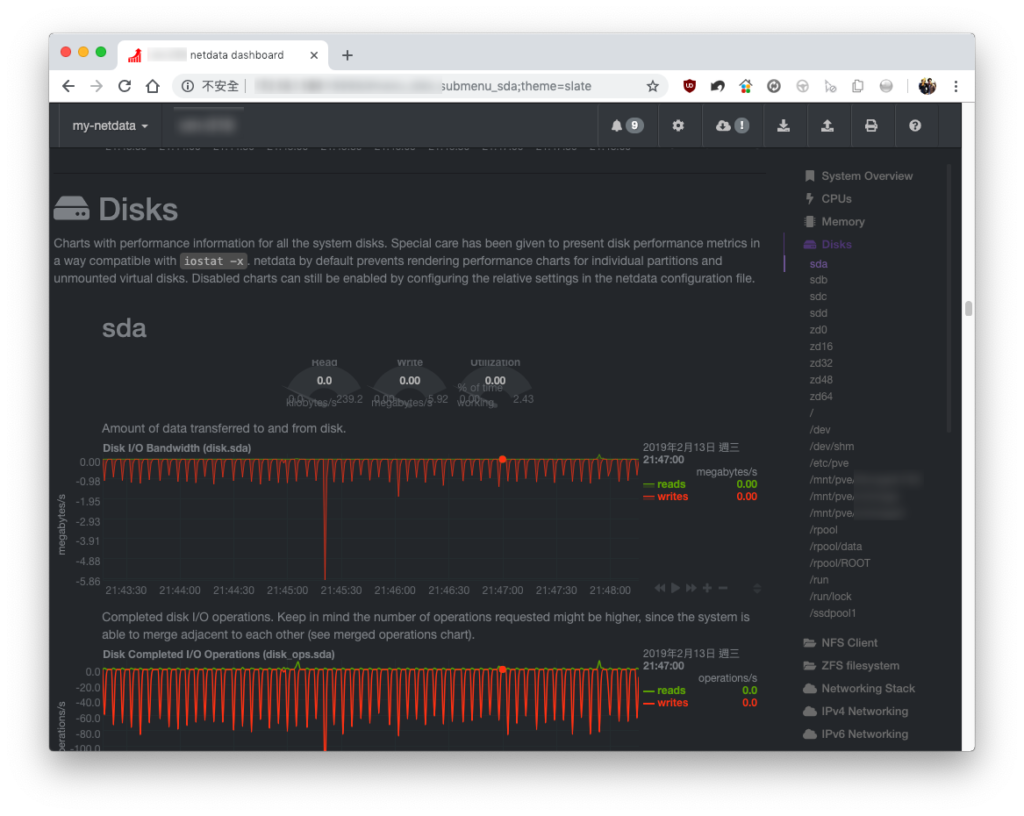
Task: Click the sda Write gauge
Action: (x=409, y=384)
